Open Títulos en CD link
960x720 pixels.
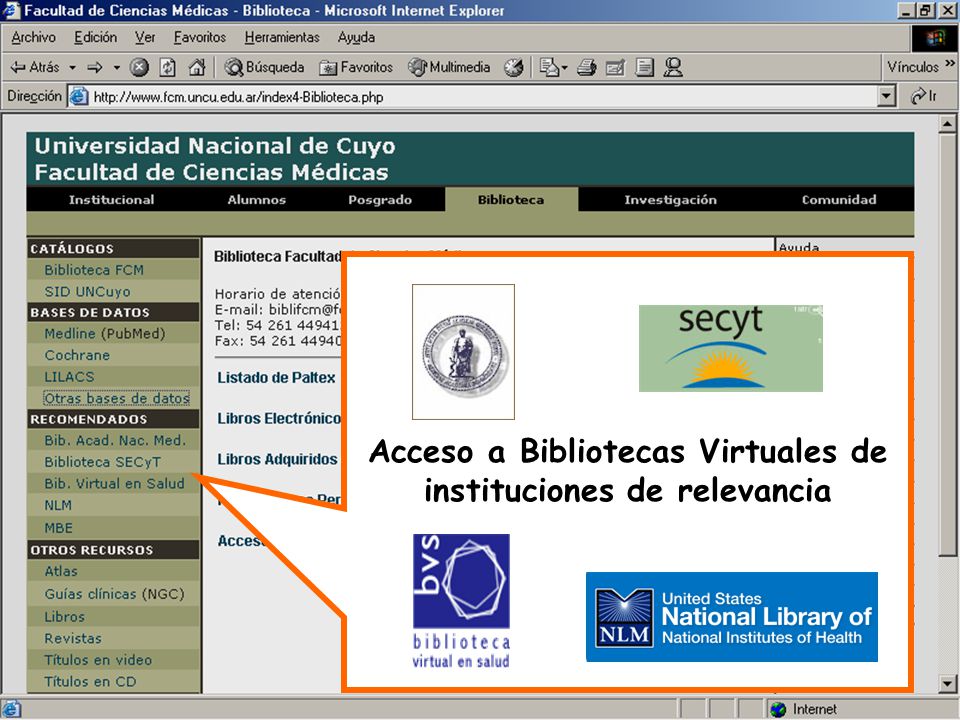90,681
